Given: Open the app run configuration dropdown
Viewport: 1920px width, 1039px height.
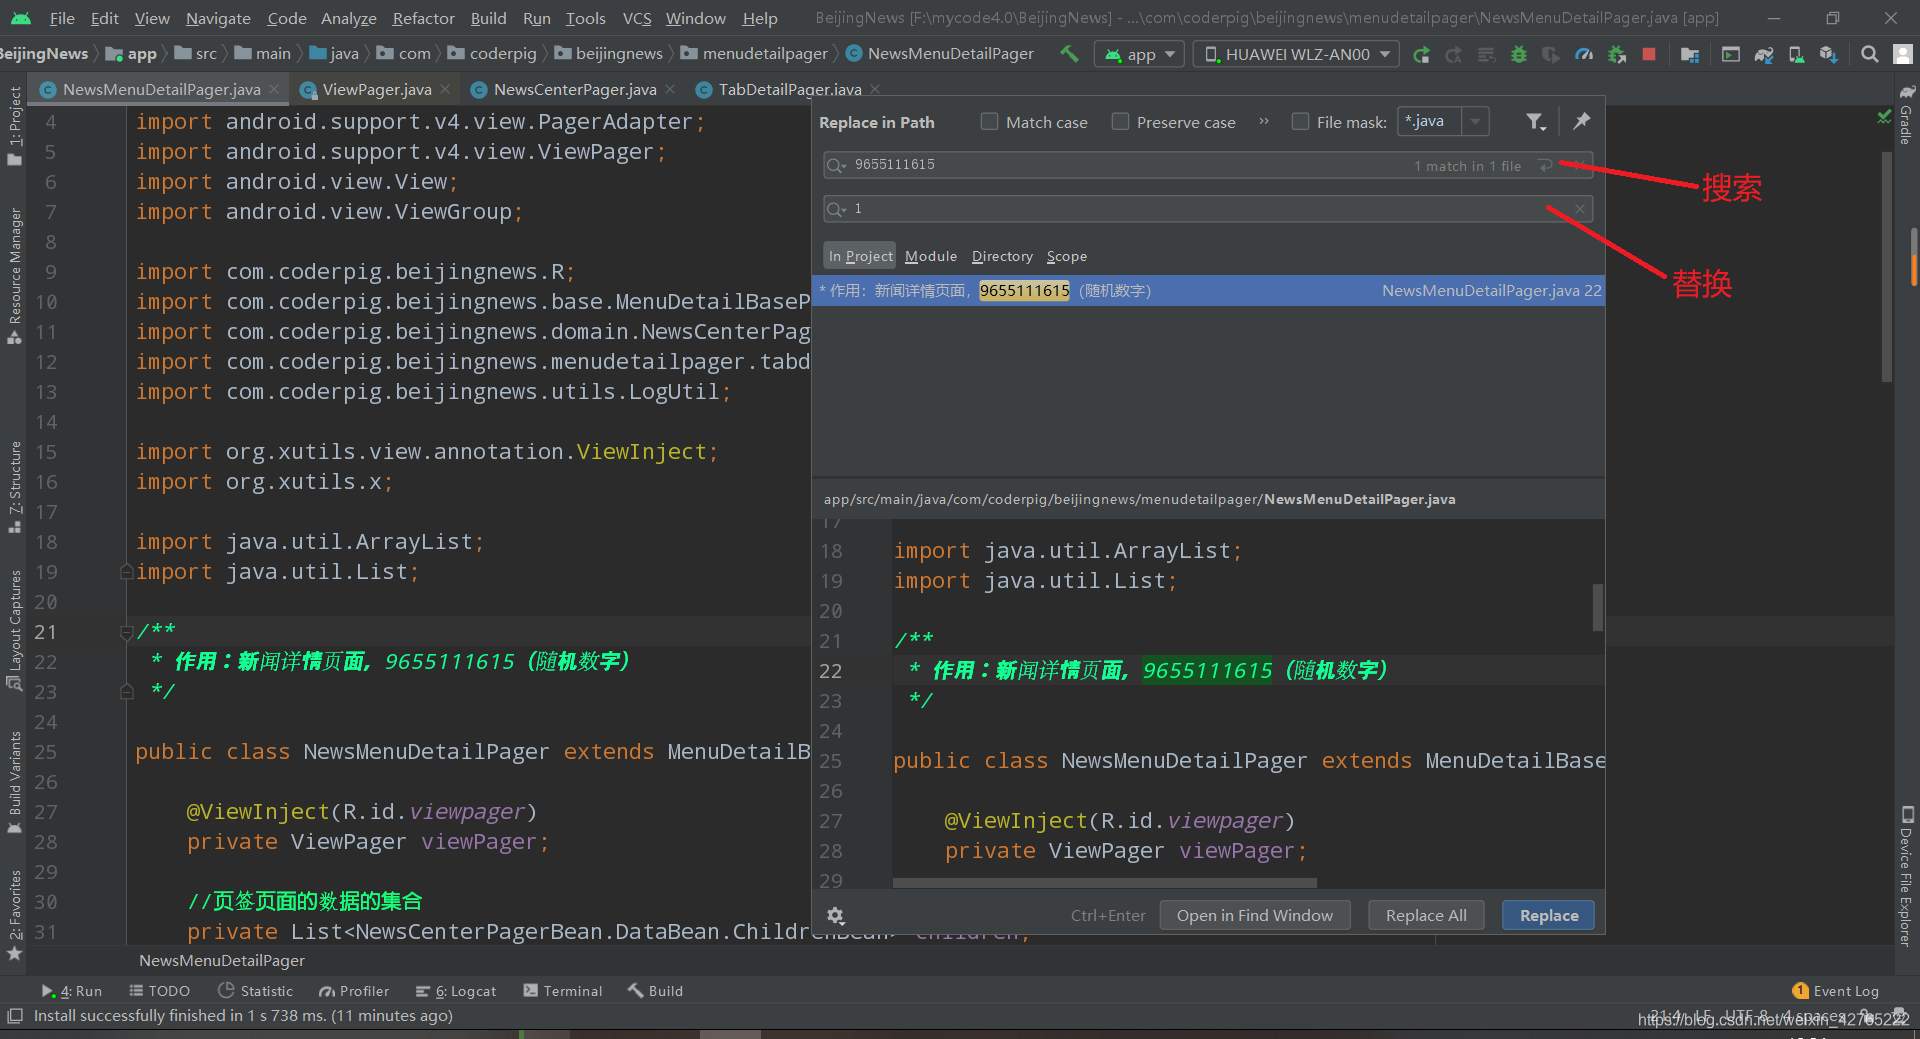Looking at the screenshot, I should pos(1140,54).
